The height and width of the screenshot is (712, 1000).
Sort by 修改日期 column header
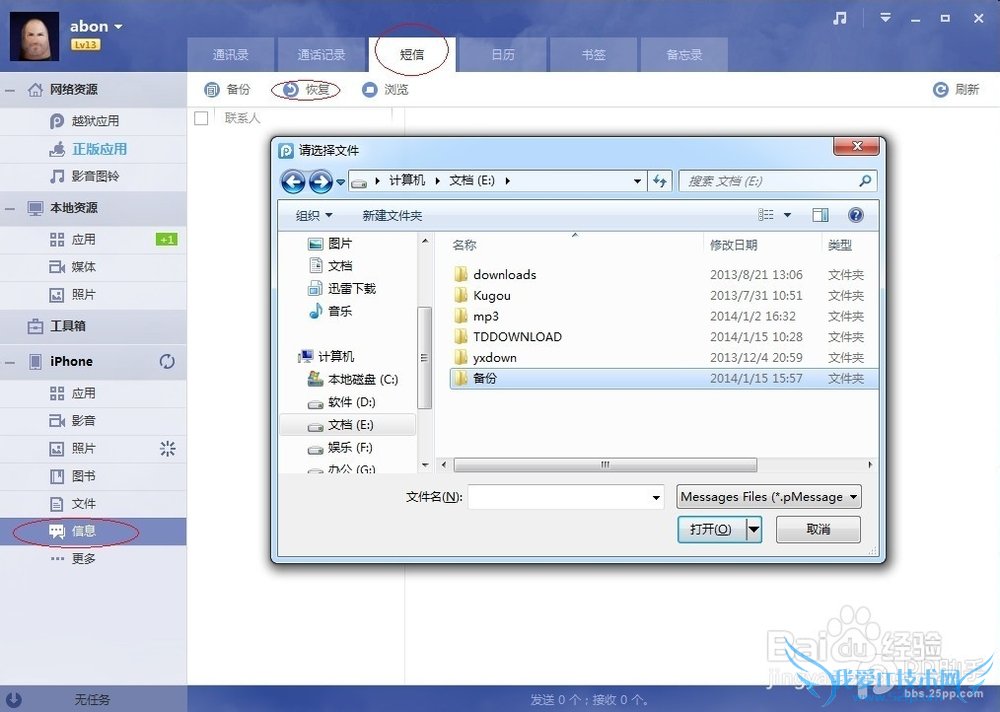tap(733, 245)
